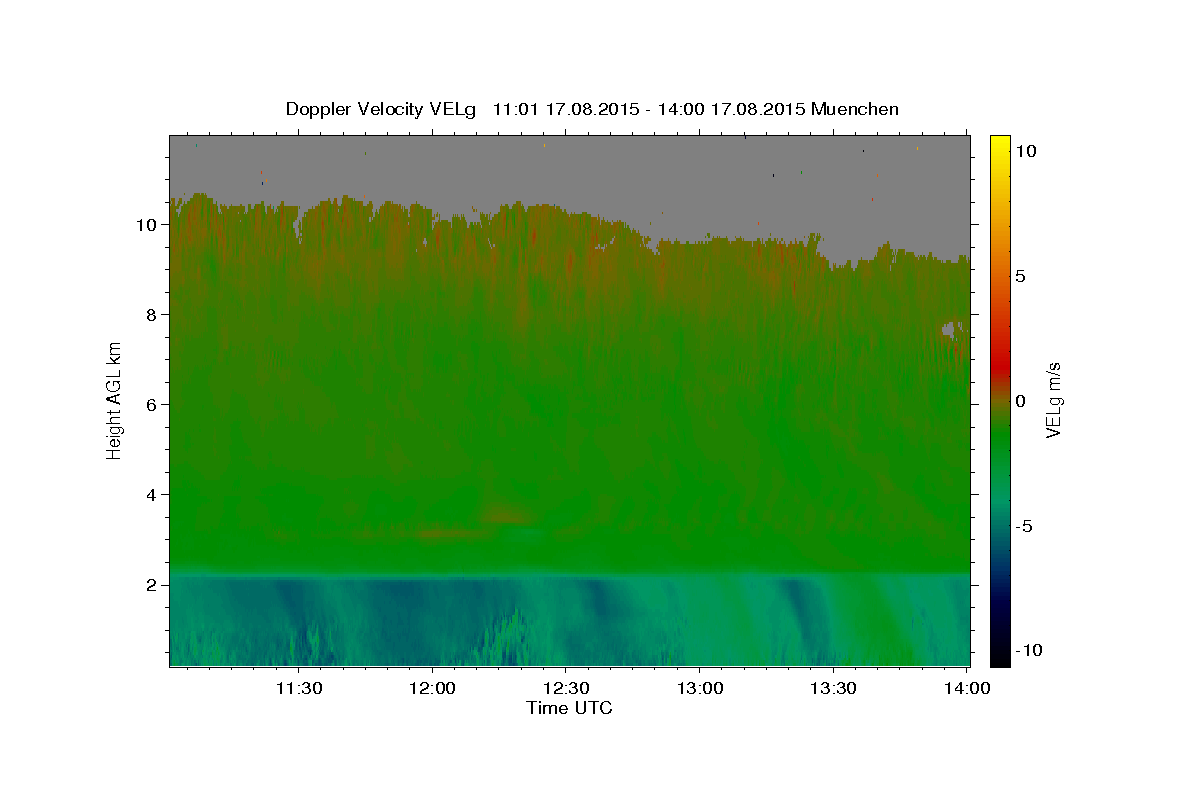Click the colorbar tick label '0'
The height and width of the screenshot is (800, 1200).
1021,400
